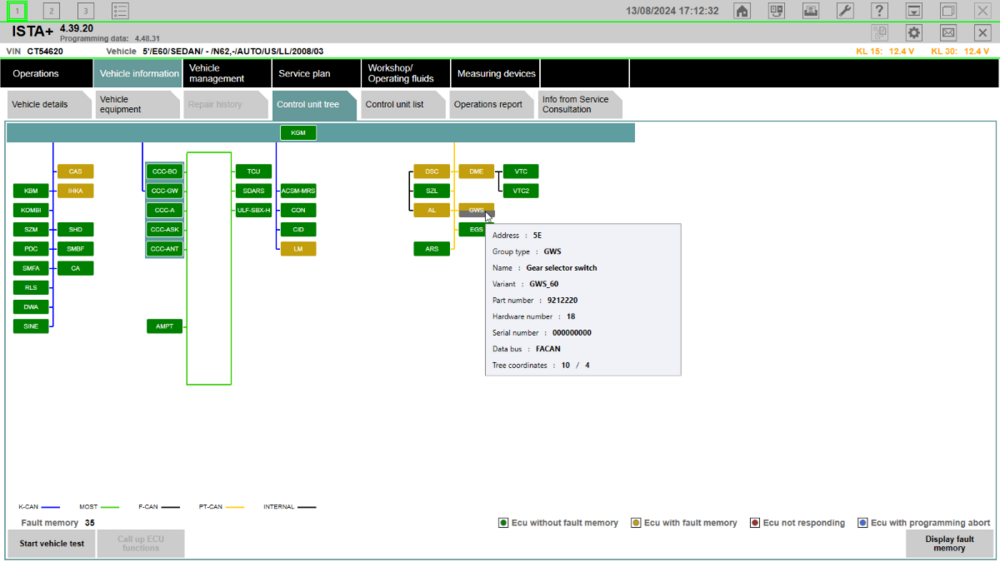Click the Ecu not responding red swatch
This screenshot has width=1000, height=562.
pos(755,523)
